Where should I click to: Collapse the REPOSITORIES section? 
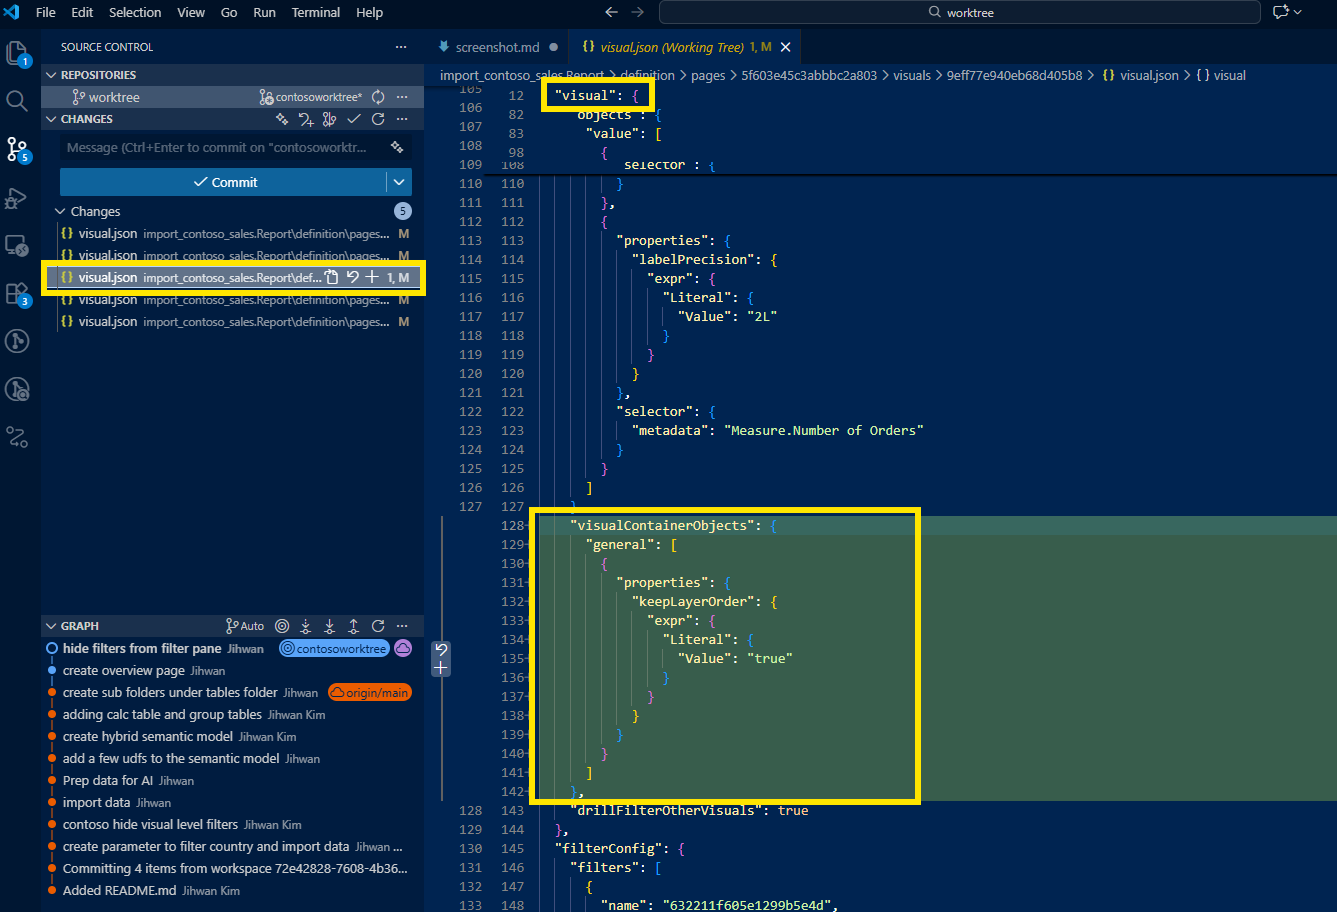coord(51,75)
